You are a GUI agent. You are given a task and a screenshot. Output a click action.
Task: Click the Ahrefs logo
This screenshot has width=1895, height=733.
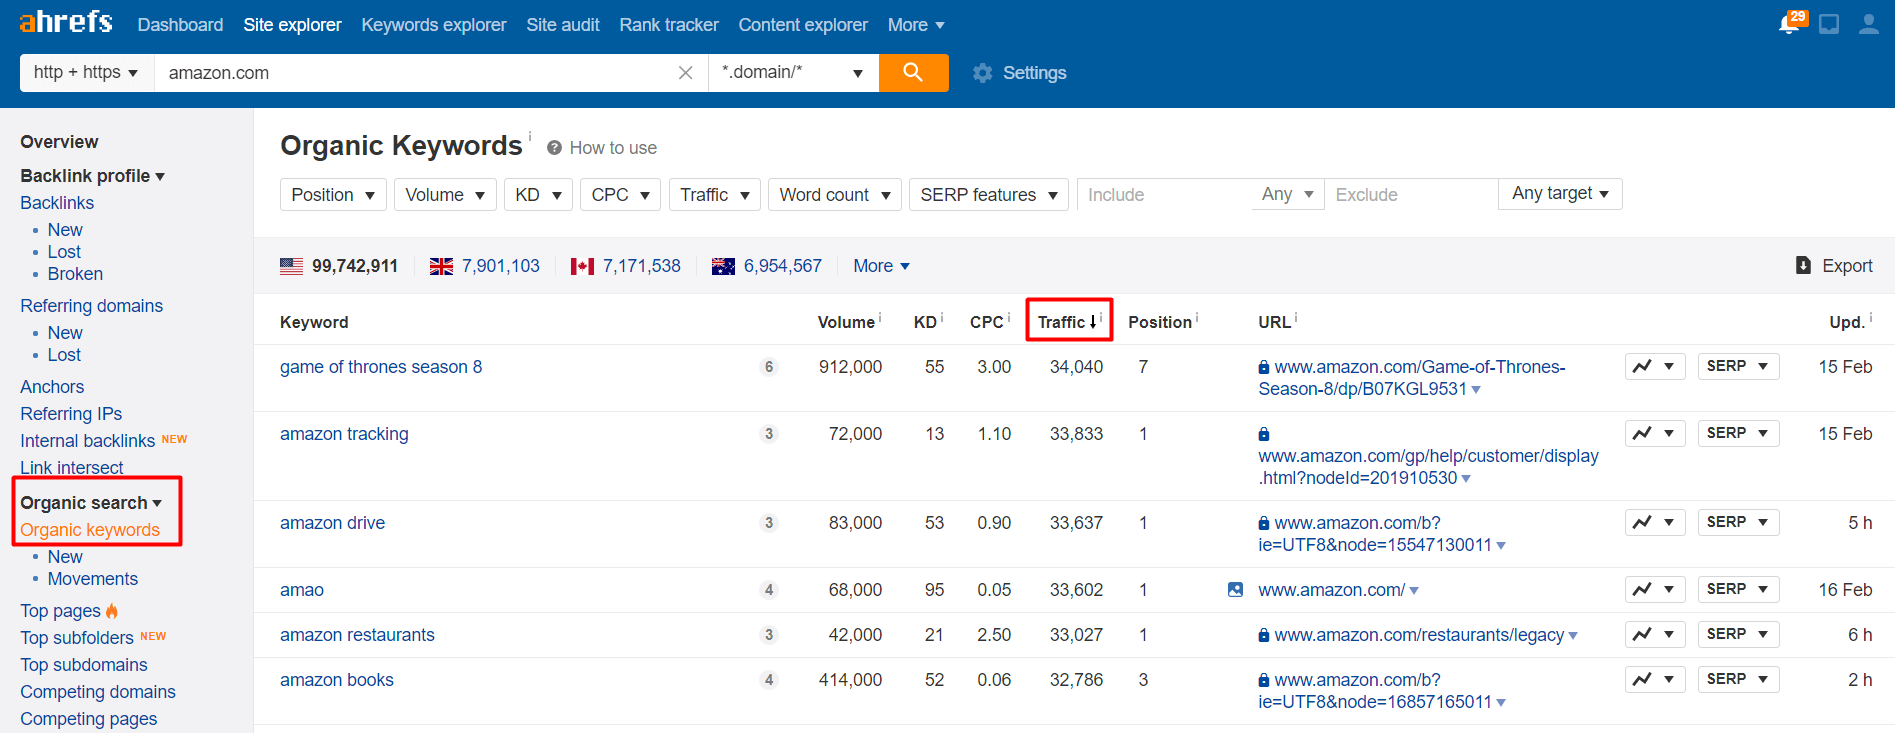coord(66,21)
